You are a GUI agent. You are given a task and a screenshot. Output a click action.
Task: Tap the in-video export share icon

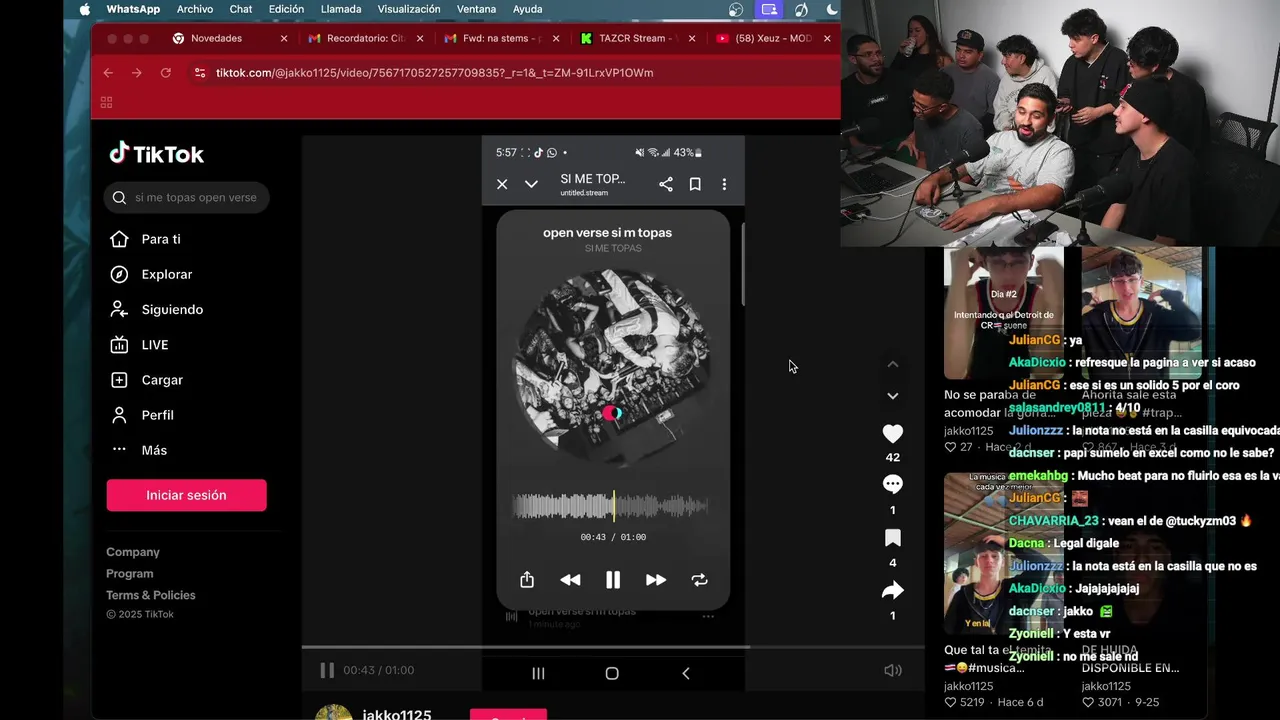point(527,580)
